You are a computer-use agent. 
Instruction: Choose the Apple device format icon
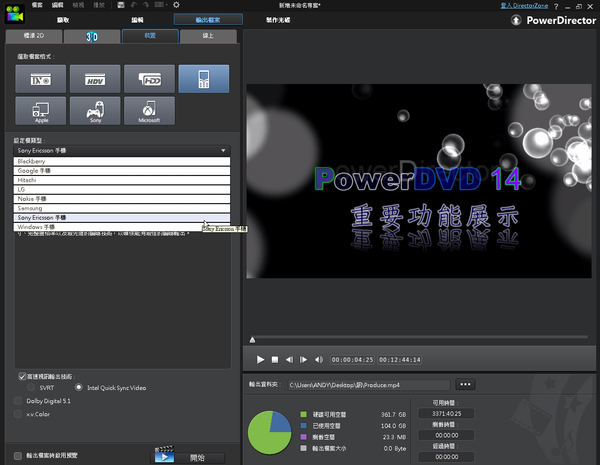pos(41,110)
